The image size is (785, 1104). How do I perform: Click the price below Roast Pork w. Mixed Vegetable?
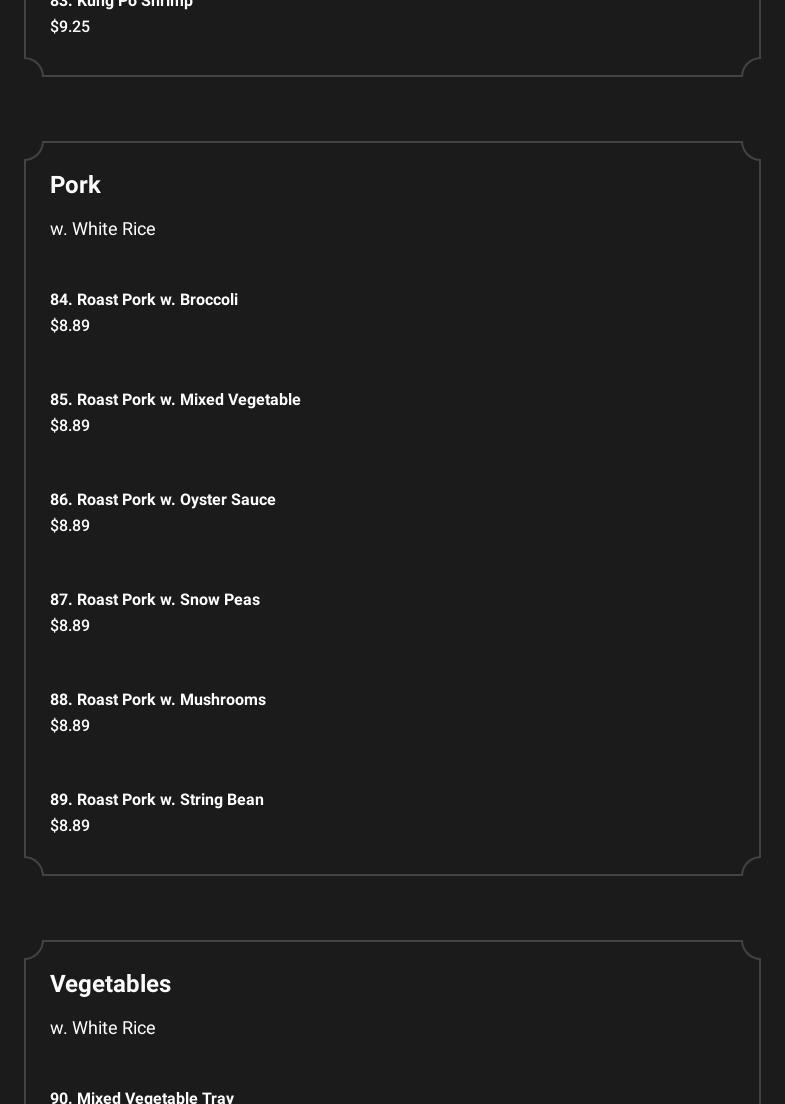point(70,426)
